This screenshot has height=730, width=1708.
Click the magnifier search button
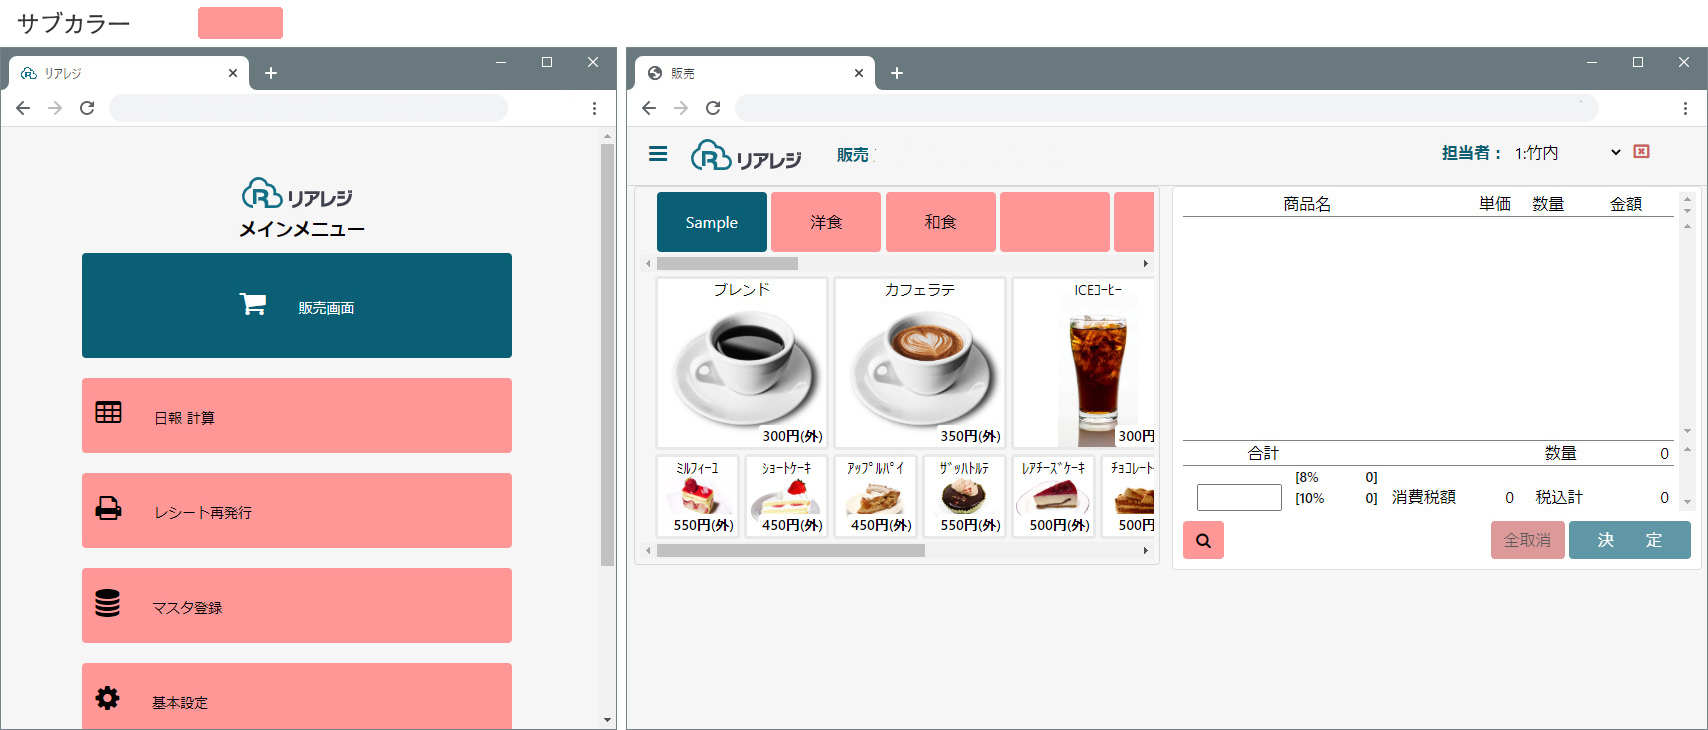point(1203,540)
